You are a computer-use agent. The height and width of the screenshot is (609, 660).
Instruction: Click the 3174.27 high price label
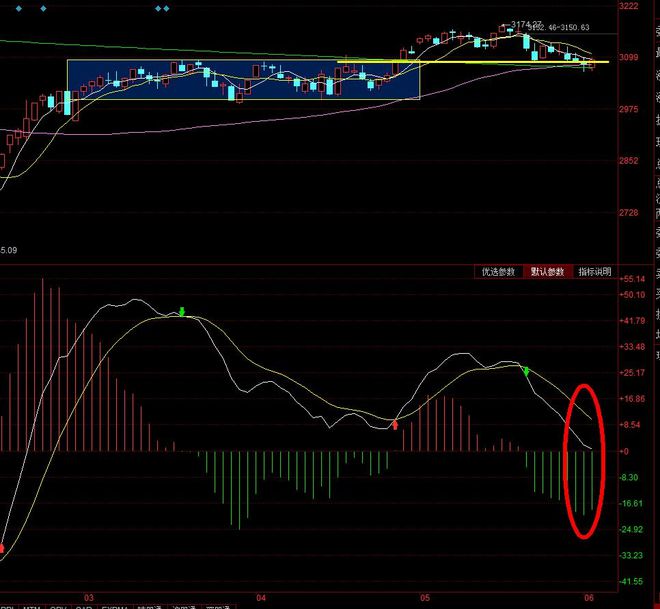click(526, 24)
